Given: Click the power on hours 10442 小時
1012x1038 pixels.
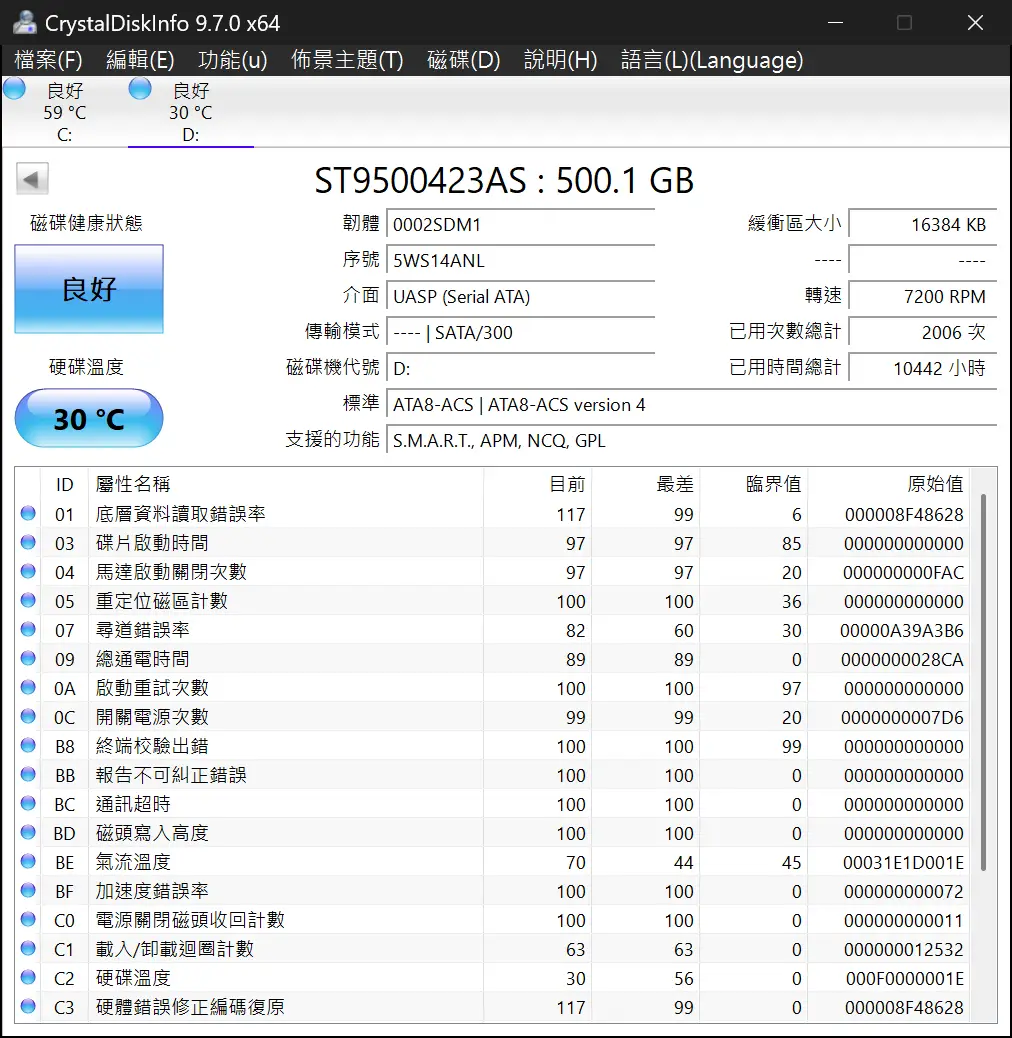Looking at the screenshot, I should point(923,368).
